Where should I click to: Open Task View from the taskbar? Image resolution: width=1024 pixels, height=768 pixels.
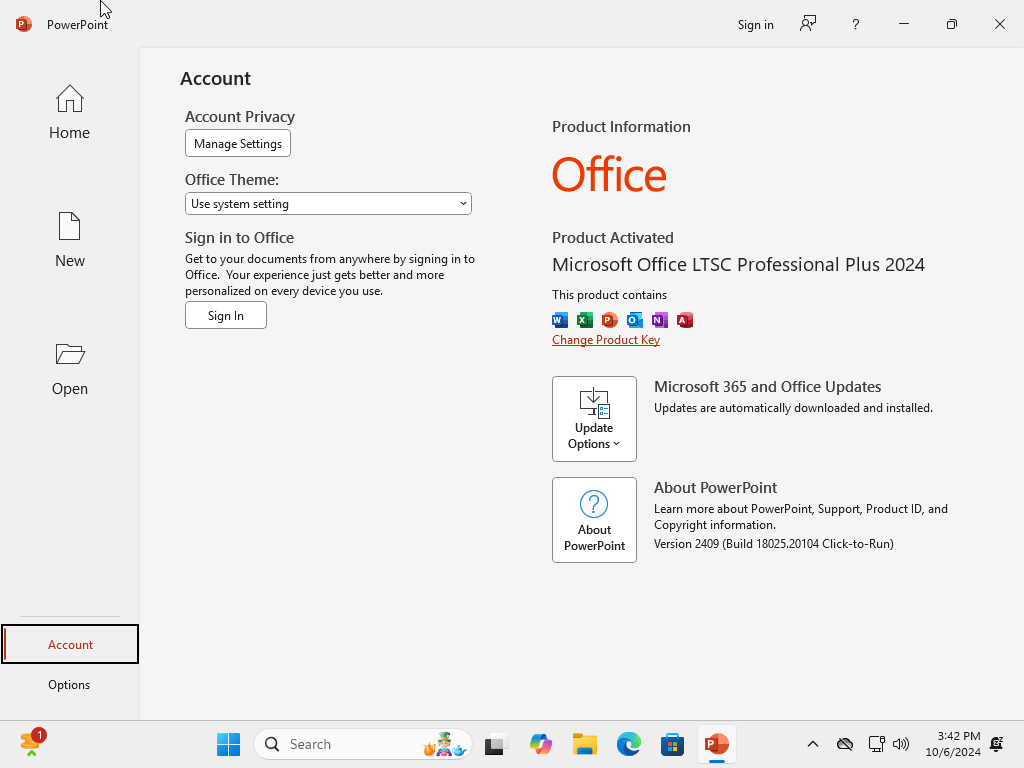click(x=497, y=744)
